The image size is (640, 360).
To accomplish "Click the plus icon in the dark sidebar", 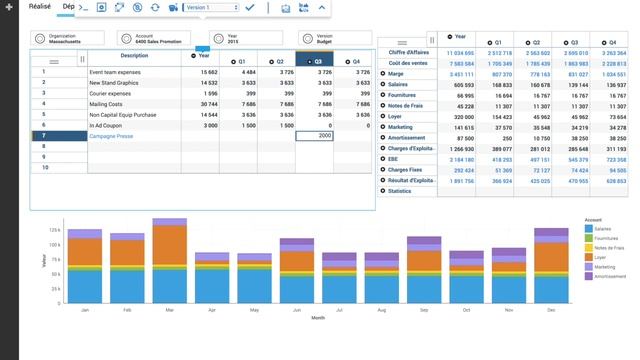I will click(x=9, y=7).
